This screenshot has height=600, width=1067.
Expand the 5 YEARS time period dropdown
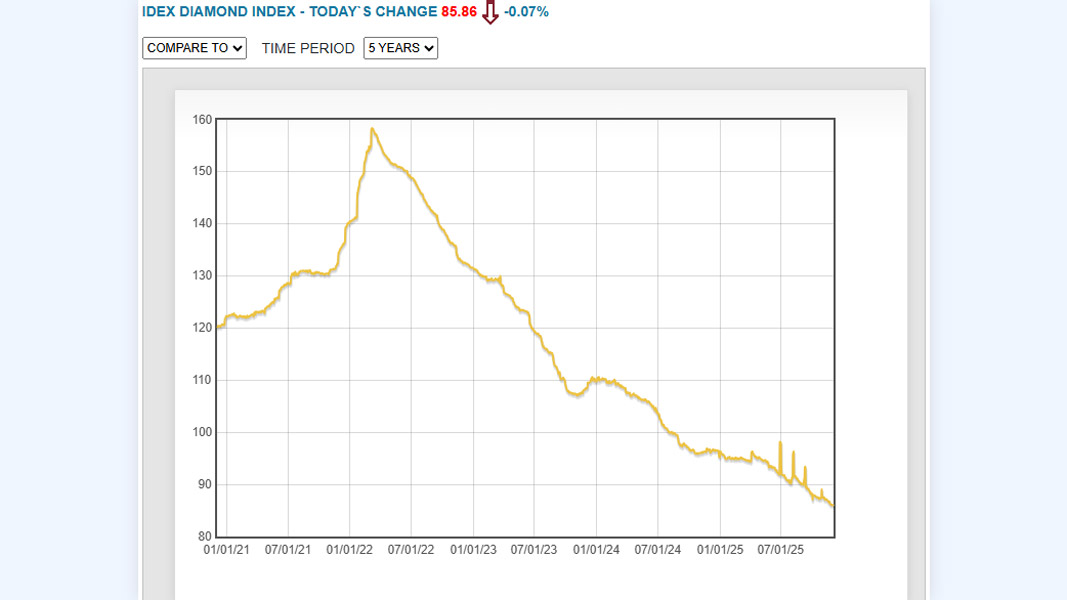[x=400, y=48]
